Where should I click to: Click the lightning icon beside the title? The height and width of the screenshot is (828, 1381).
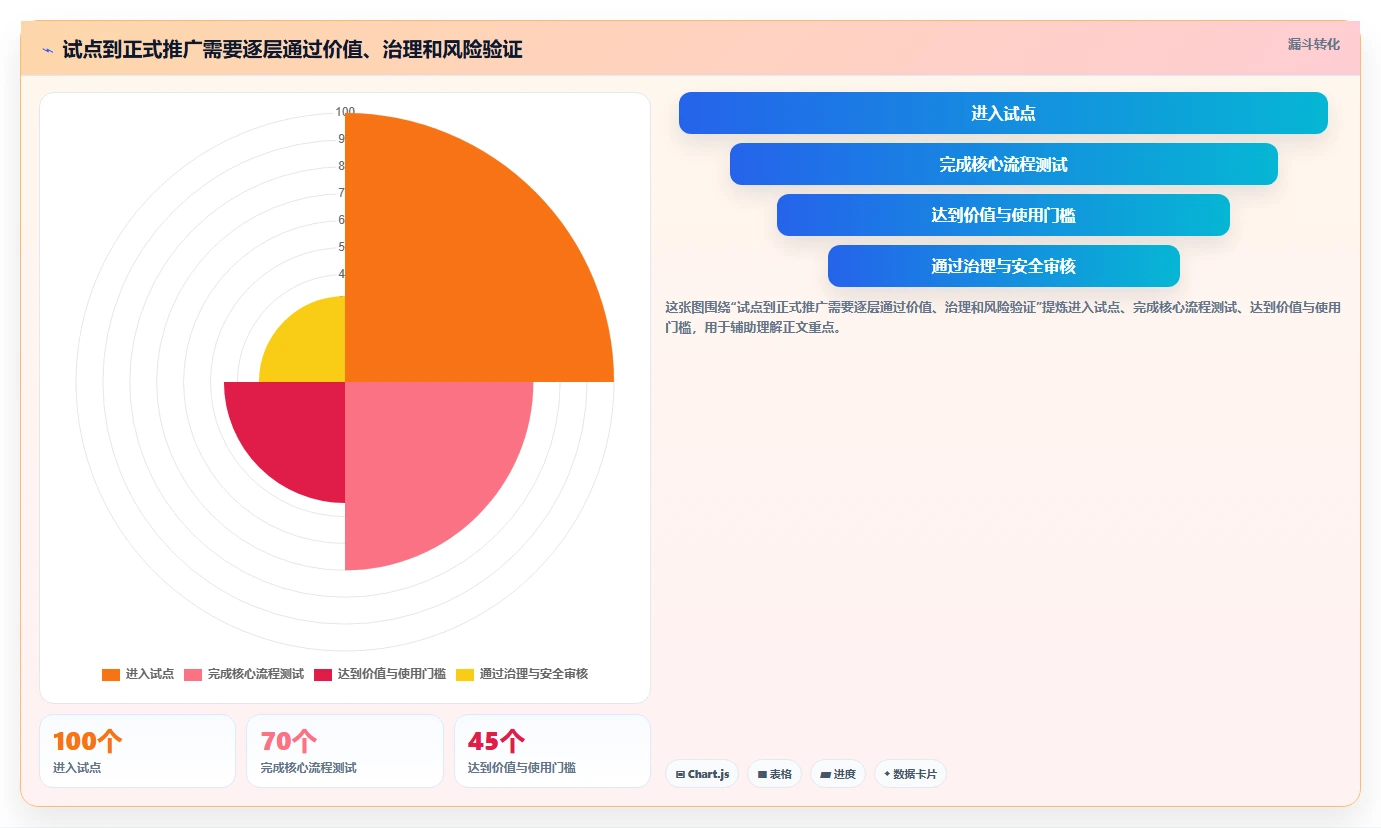pyautogui.click(x=47, y=50)
